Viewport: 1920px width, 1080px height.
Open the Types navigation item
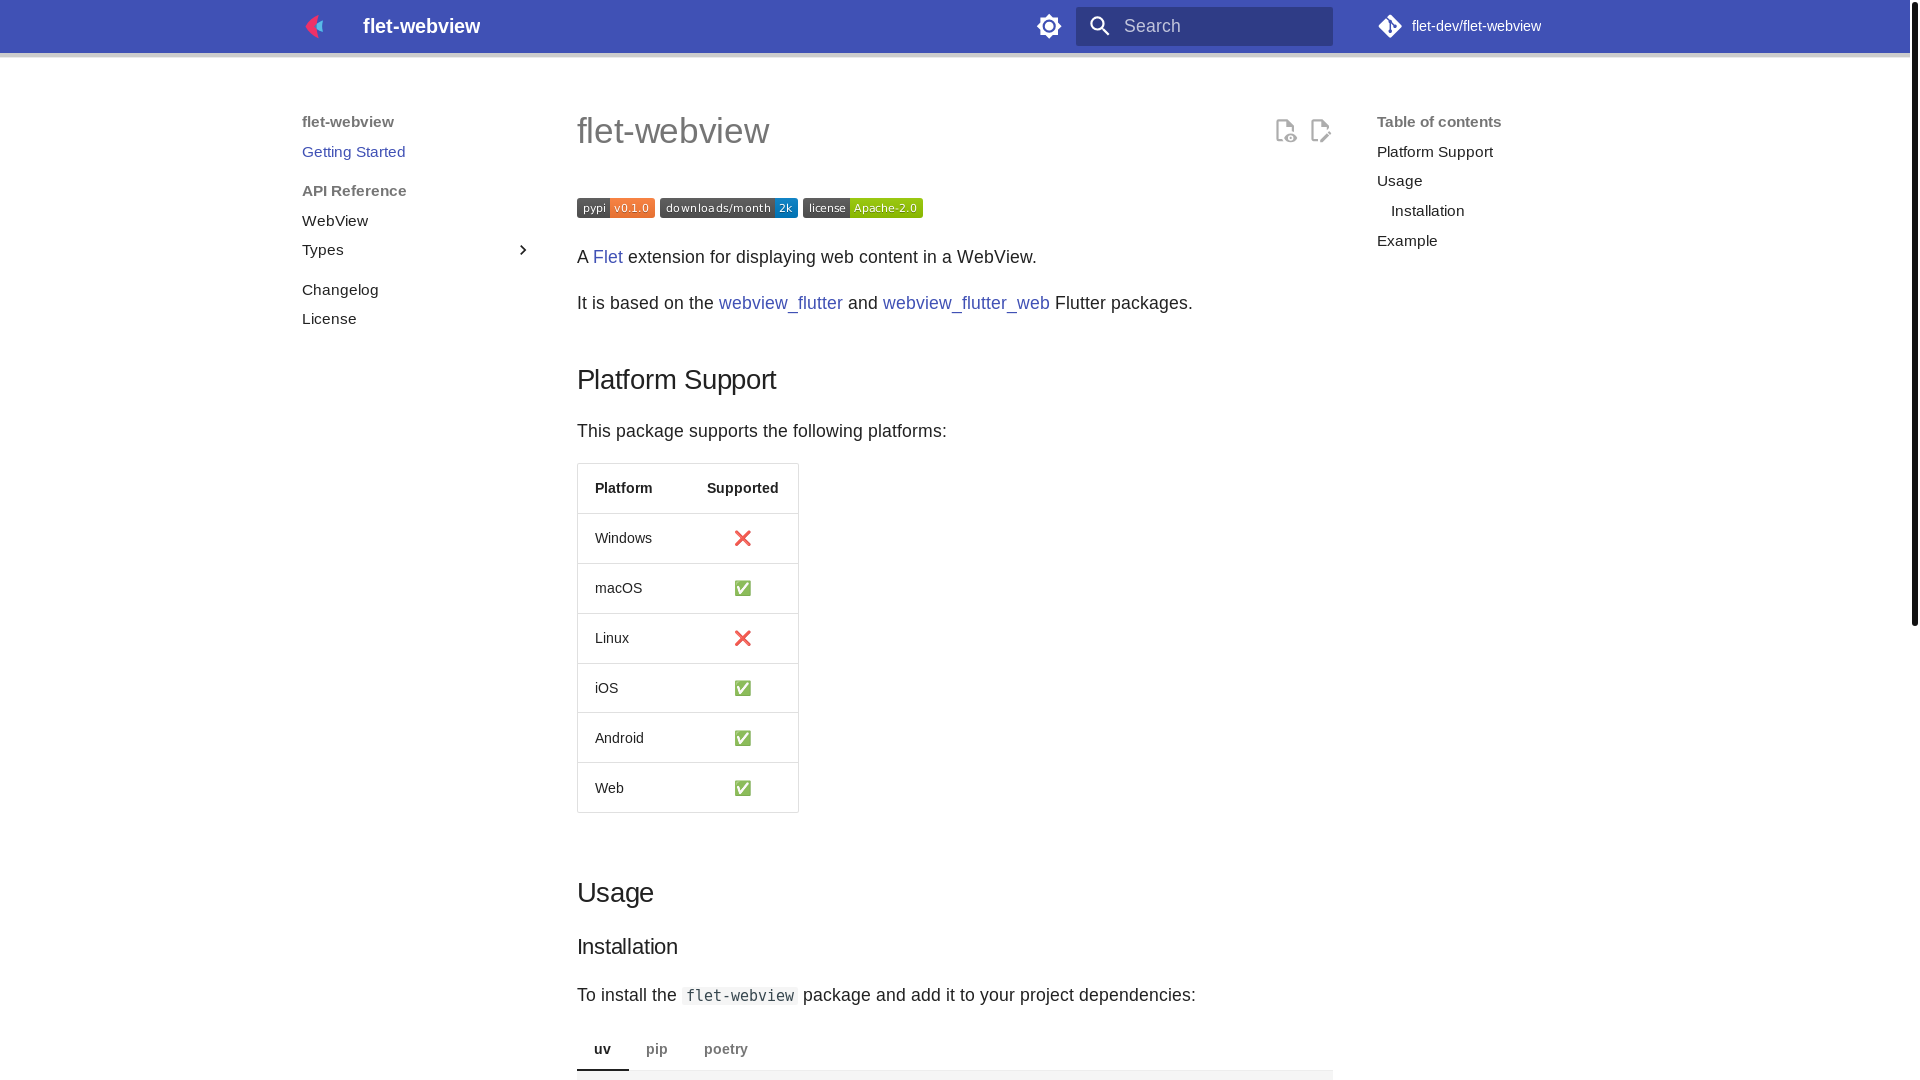coord(323,250)
